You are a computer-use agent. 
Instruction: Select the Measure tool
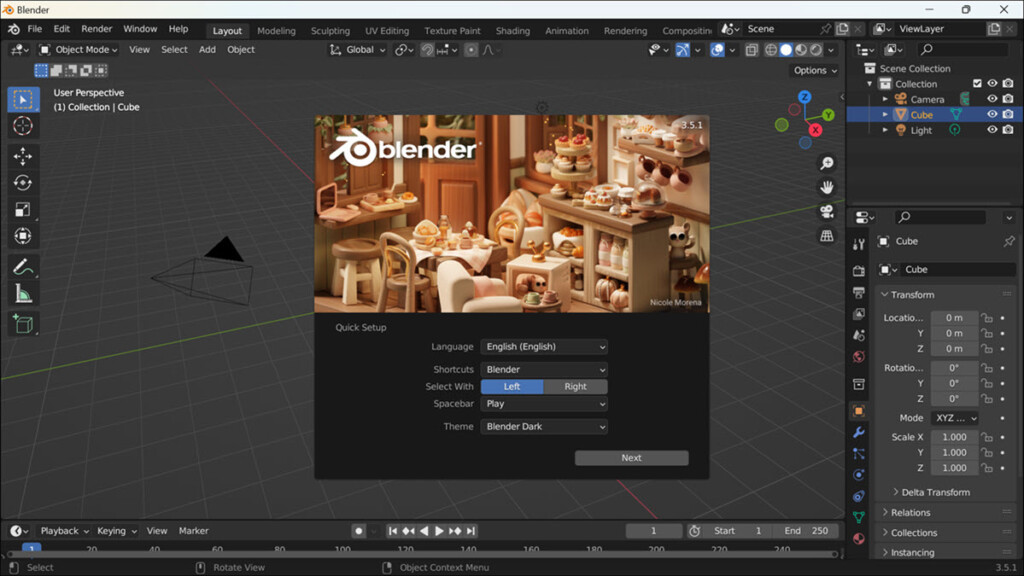pyautogui.click(x=23, y=294)
